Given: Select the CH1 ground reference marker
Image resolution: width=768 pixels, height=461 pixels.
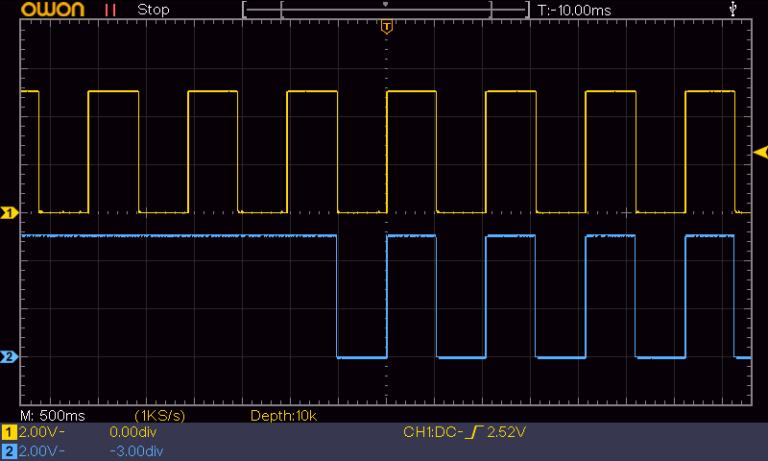Looking at the screenshot, I should point(10,213).
